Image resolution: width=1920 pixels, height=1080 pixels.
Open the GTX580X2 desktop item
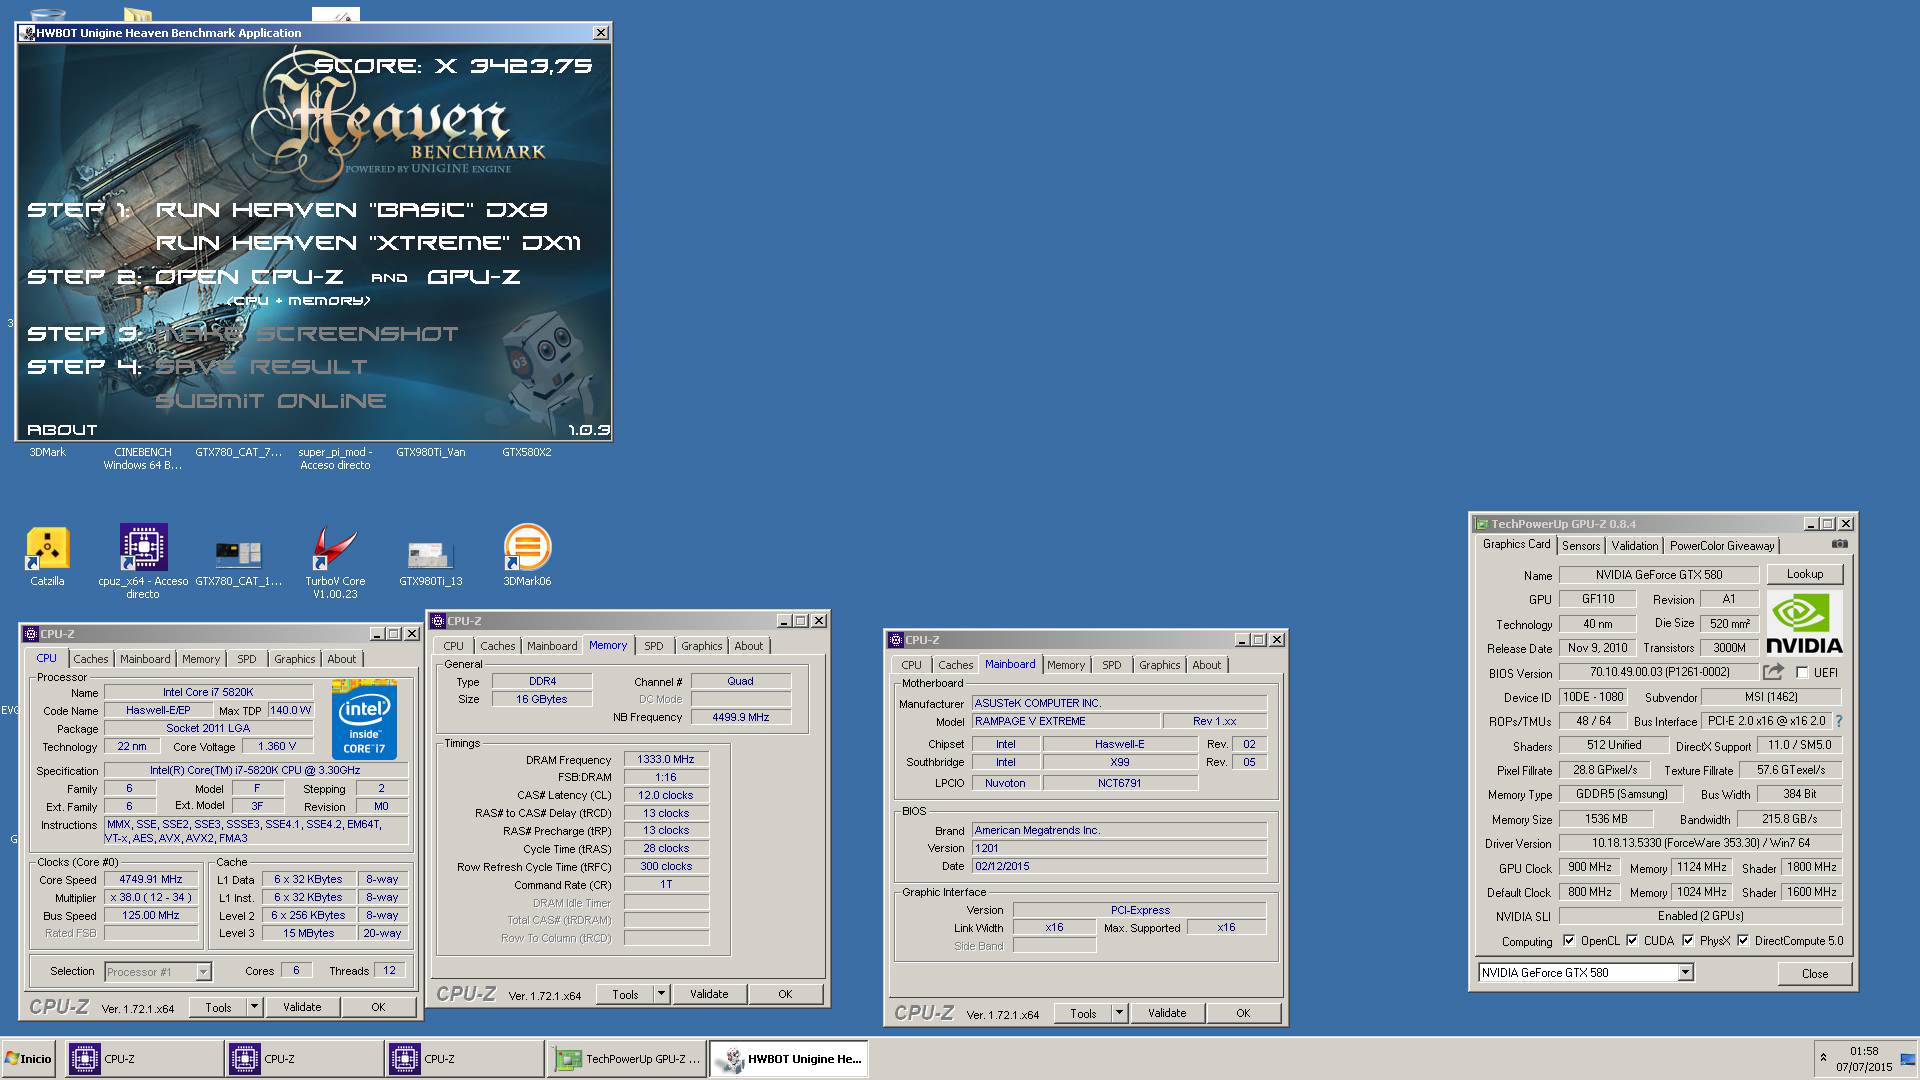(x=527, y=452)
